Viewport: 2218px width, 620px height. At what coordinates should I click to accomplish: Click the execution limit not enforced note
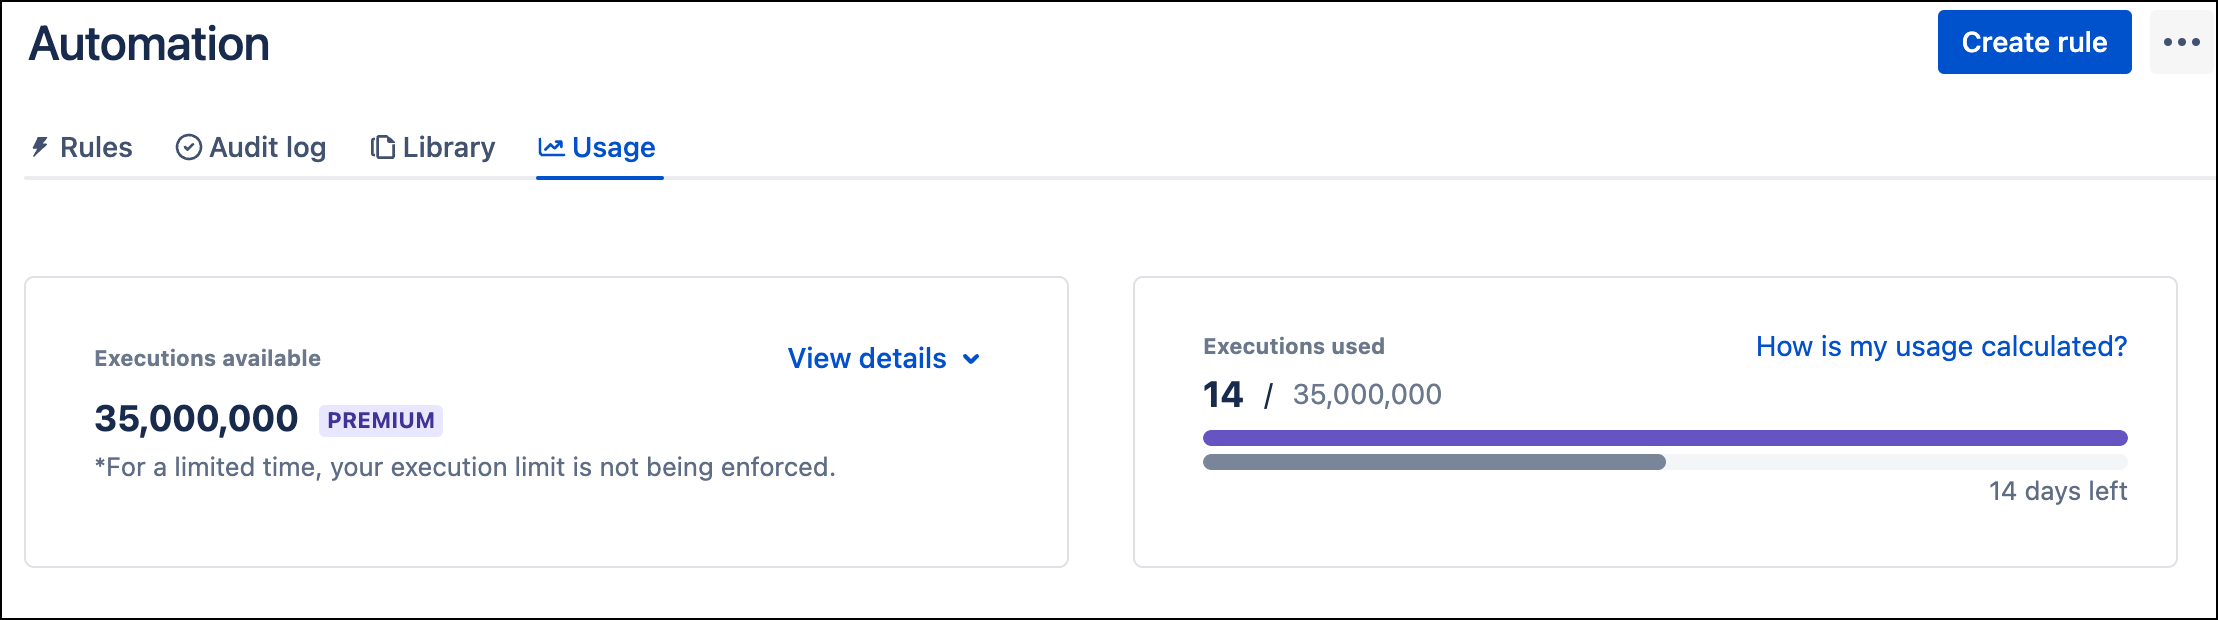click(465, 467)
